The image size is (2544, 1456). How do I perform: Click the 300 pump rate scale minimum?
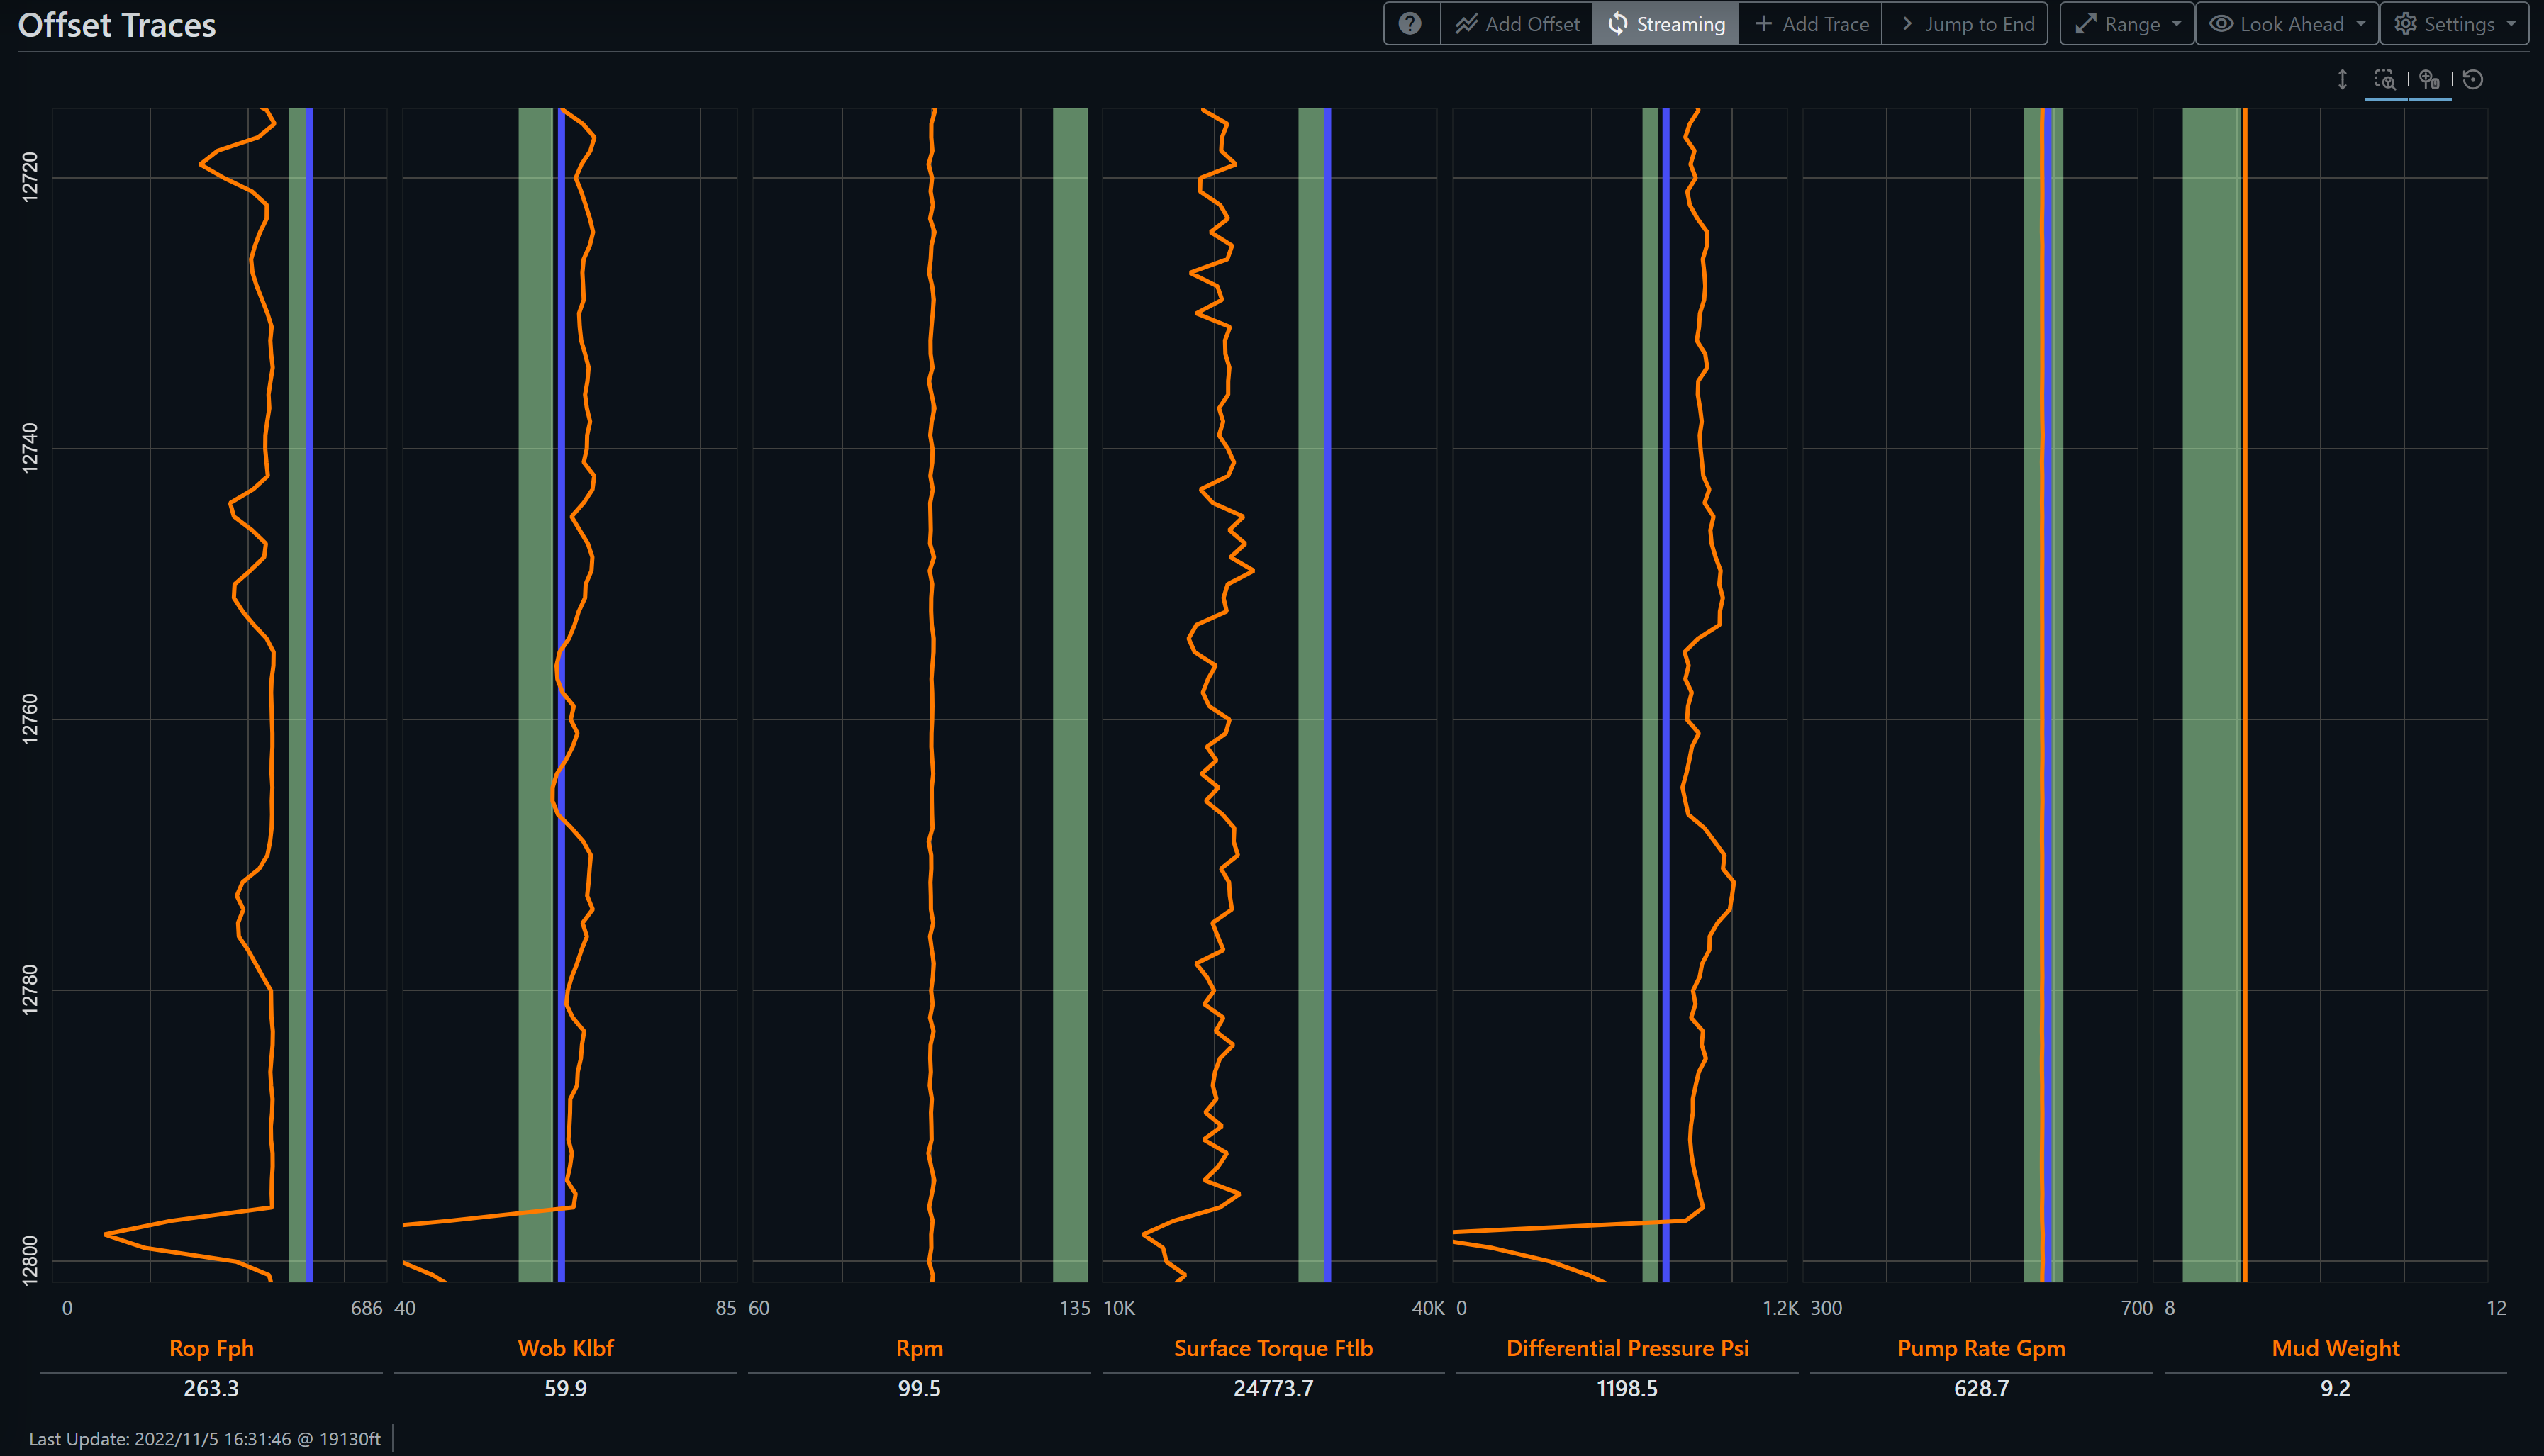[1826, 1308]
